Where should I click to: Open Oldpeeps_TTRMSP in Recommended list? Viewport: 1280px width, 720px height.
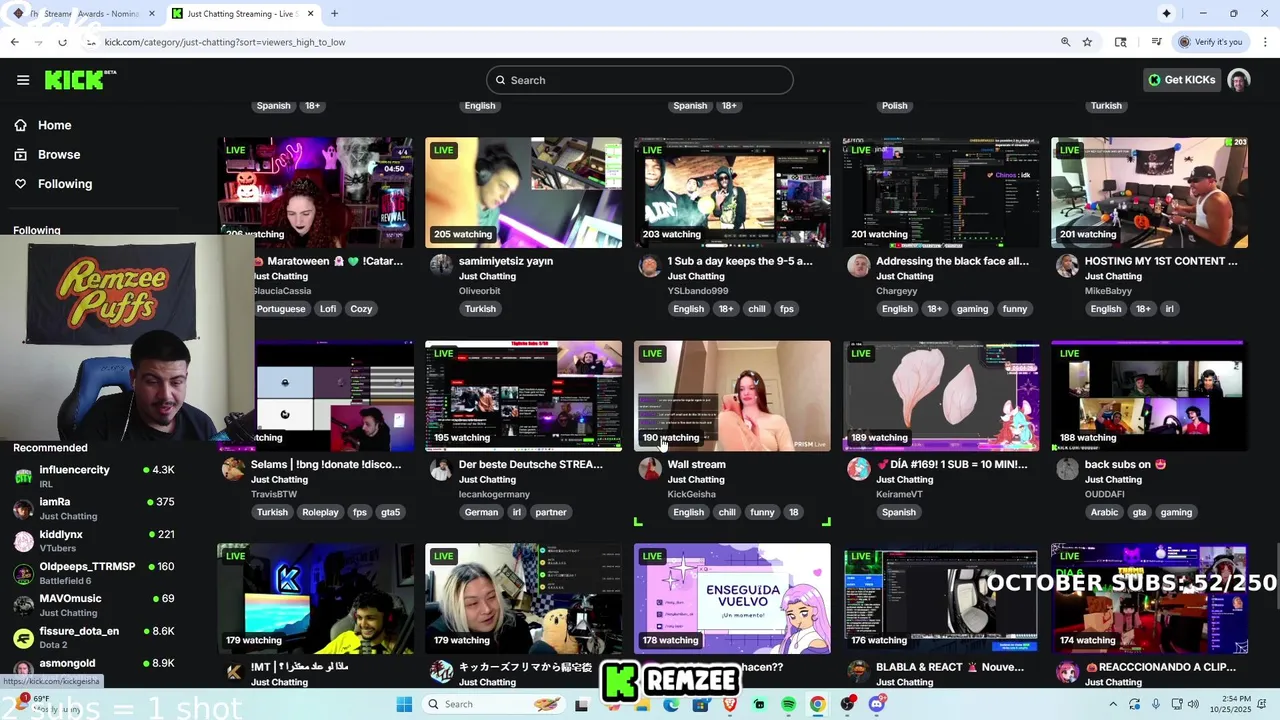[95, 573]
